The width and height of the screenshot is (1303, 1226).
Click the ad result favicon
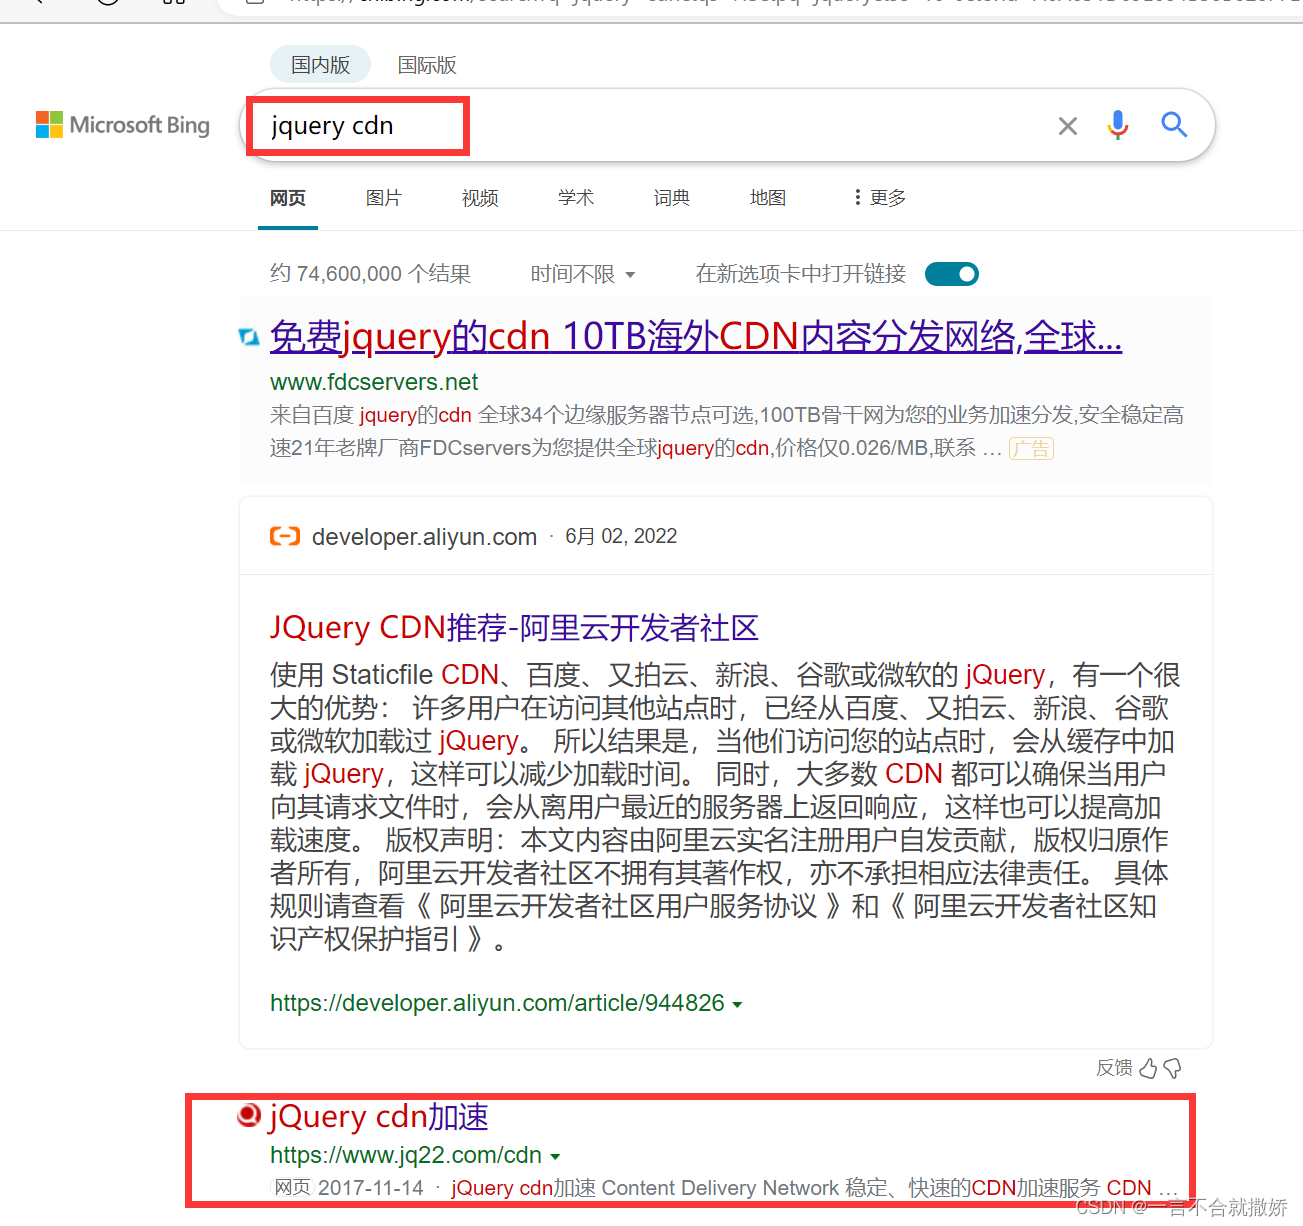(x=249, y=337)
